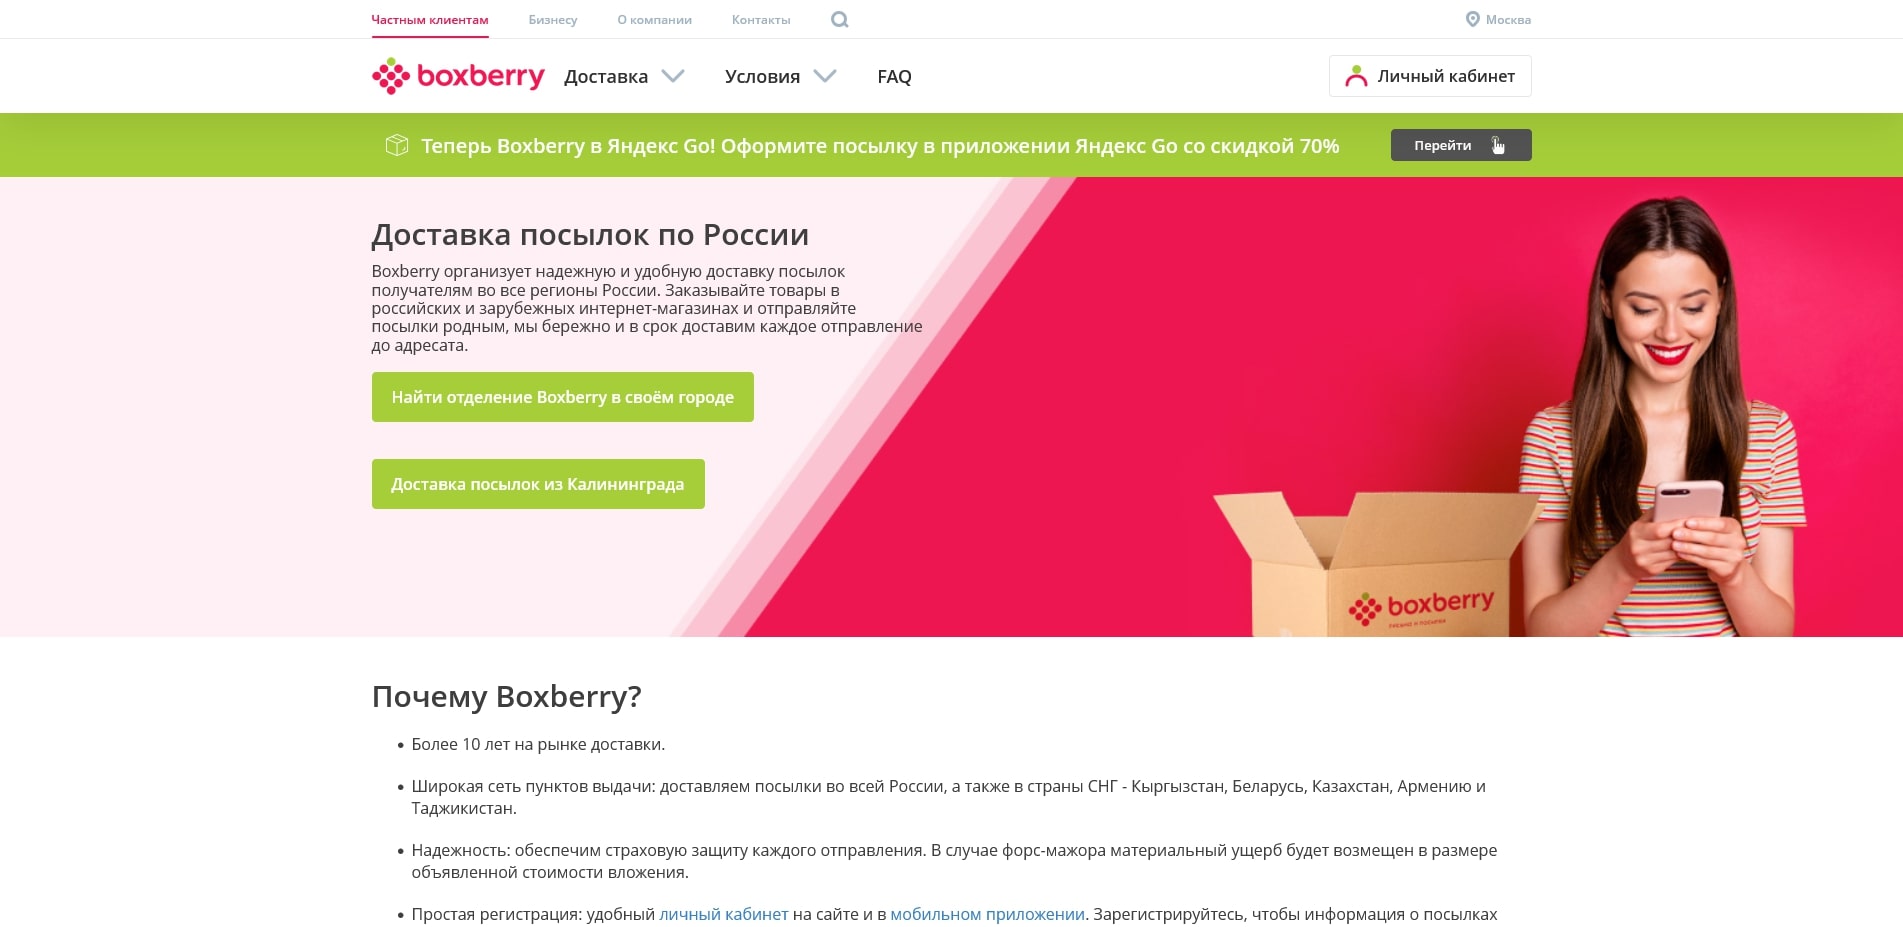Click the location pin icon near Москва
1903x927 pixels.
coord(1471,19)
